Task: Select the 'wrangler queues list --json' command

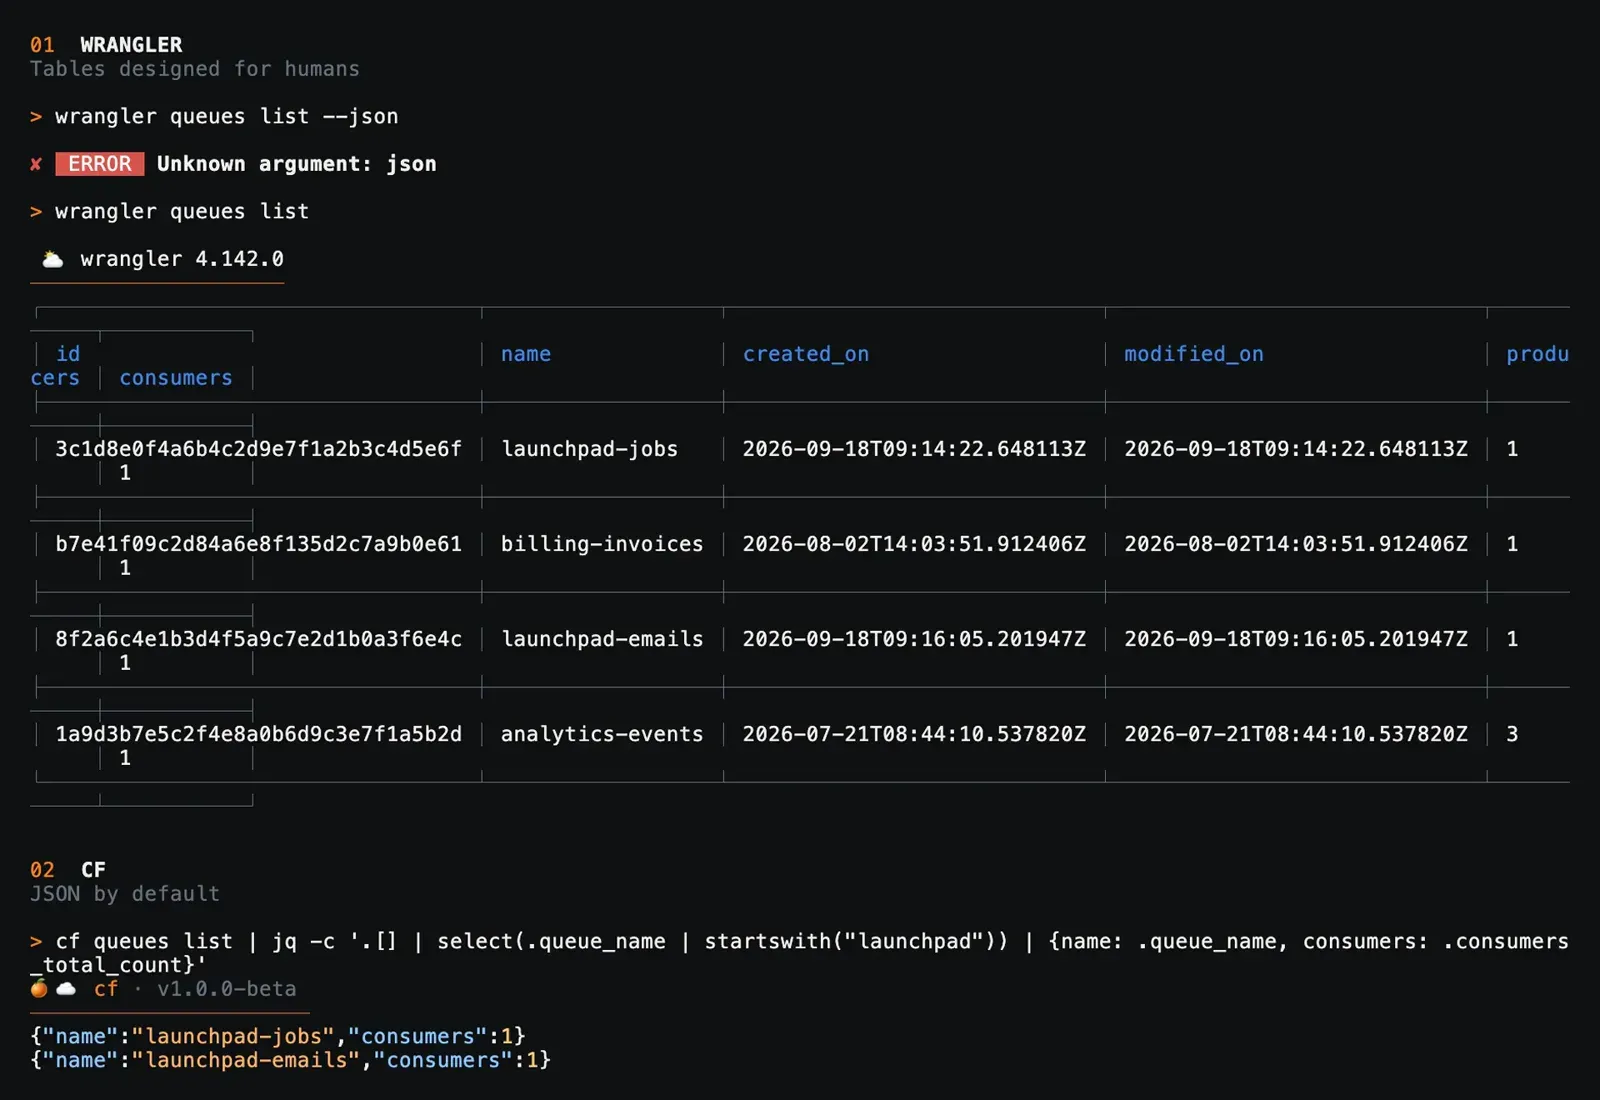Action: tap(227, 117)
